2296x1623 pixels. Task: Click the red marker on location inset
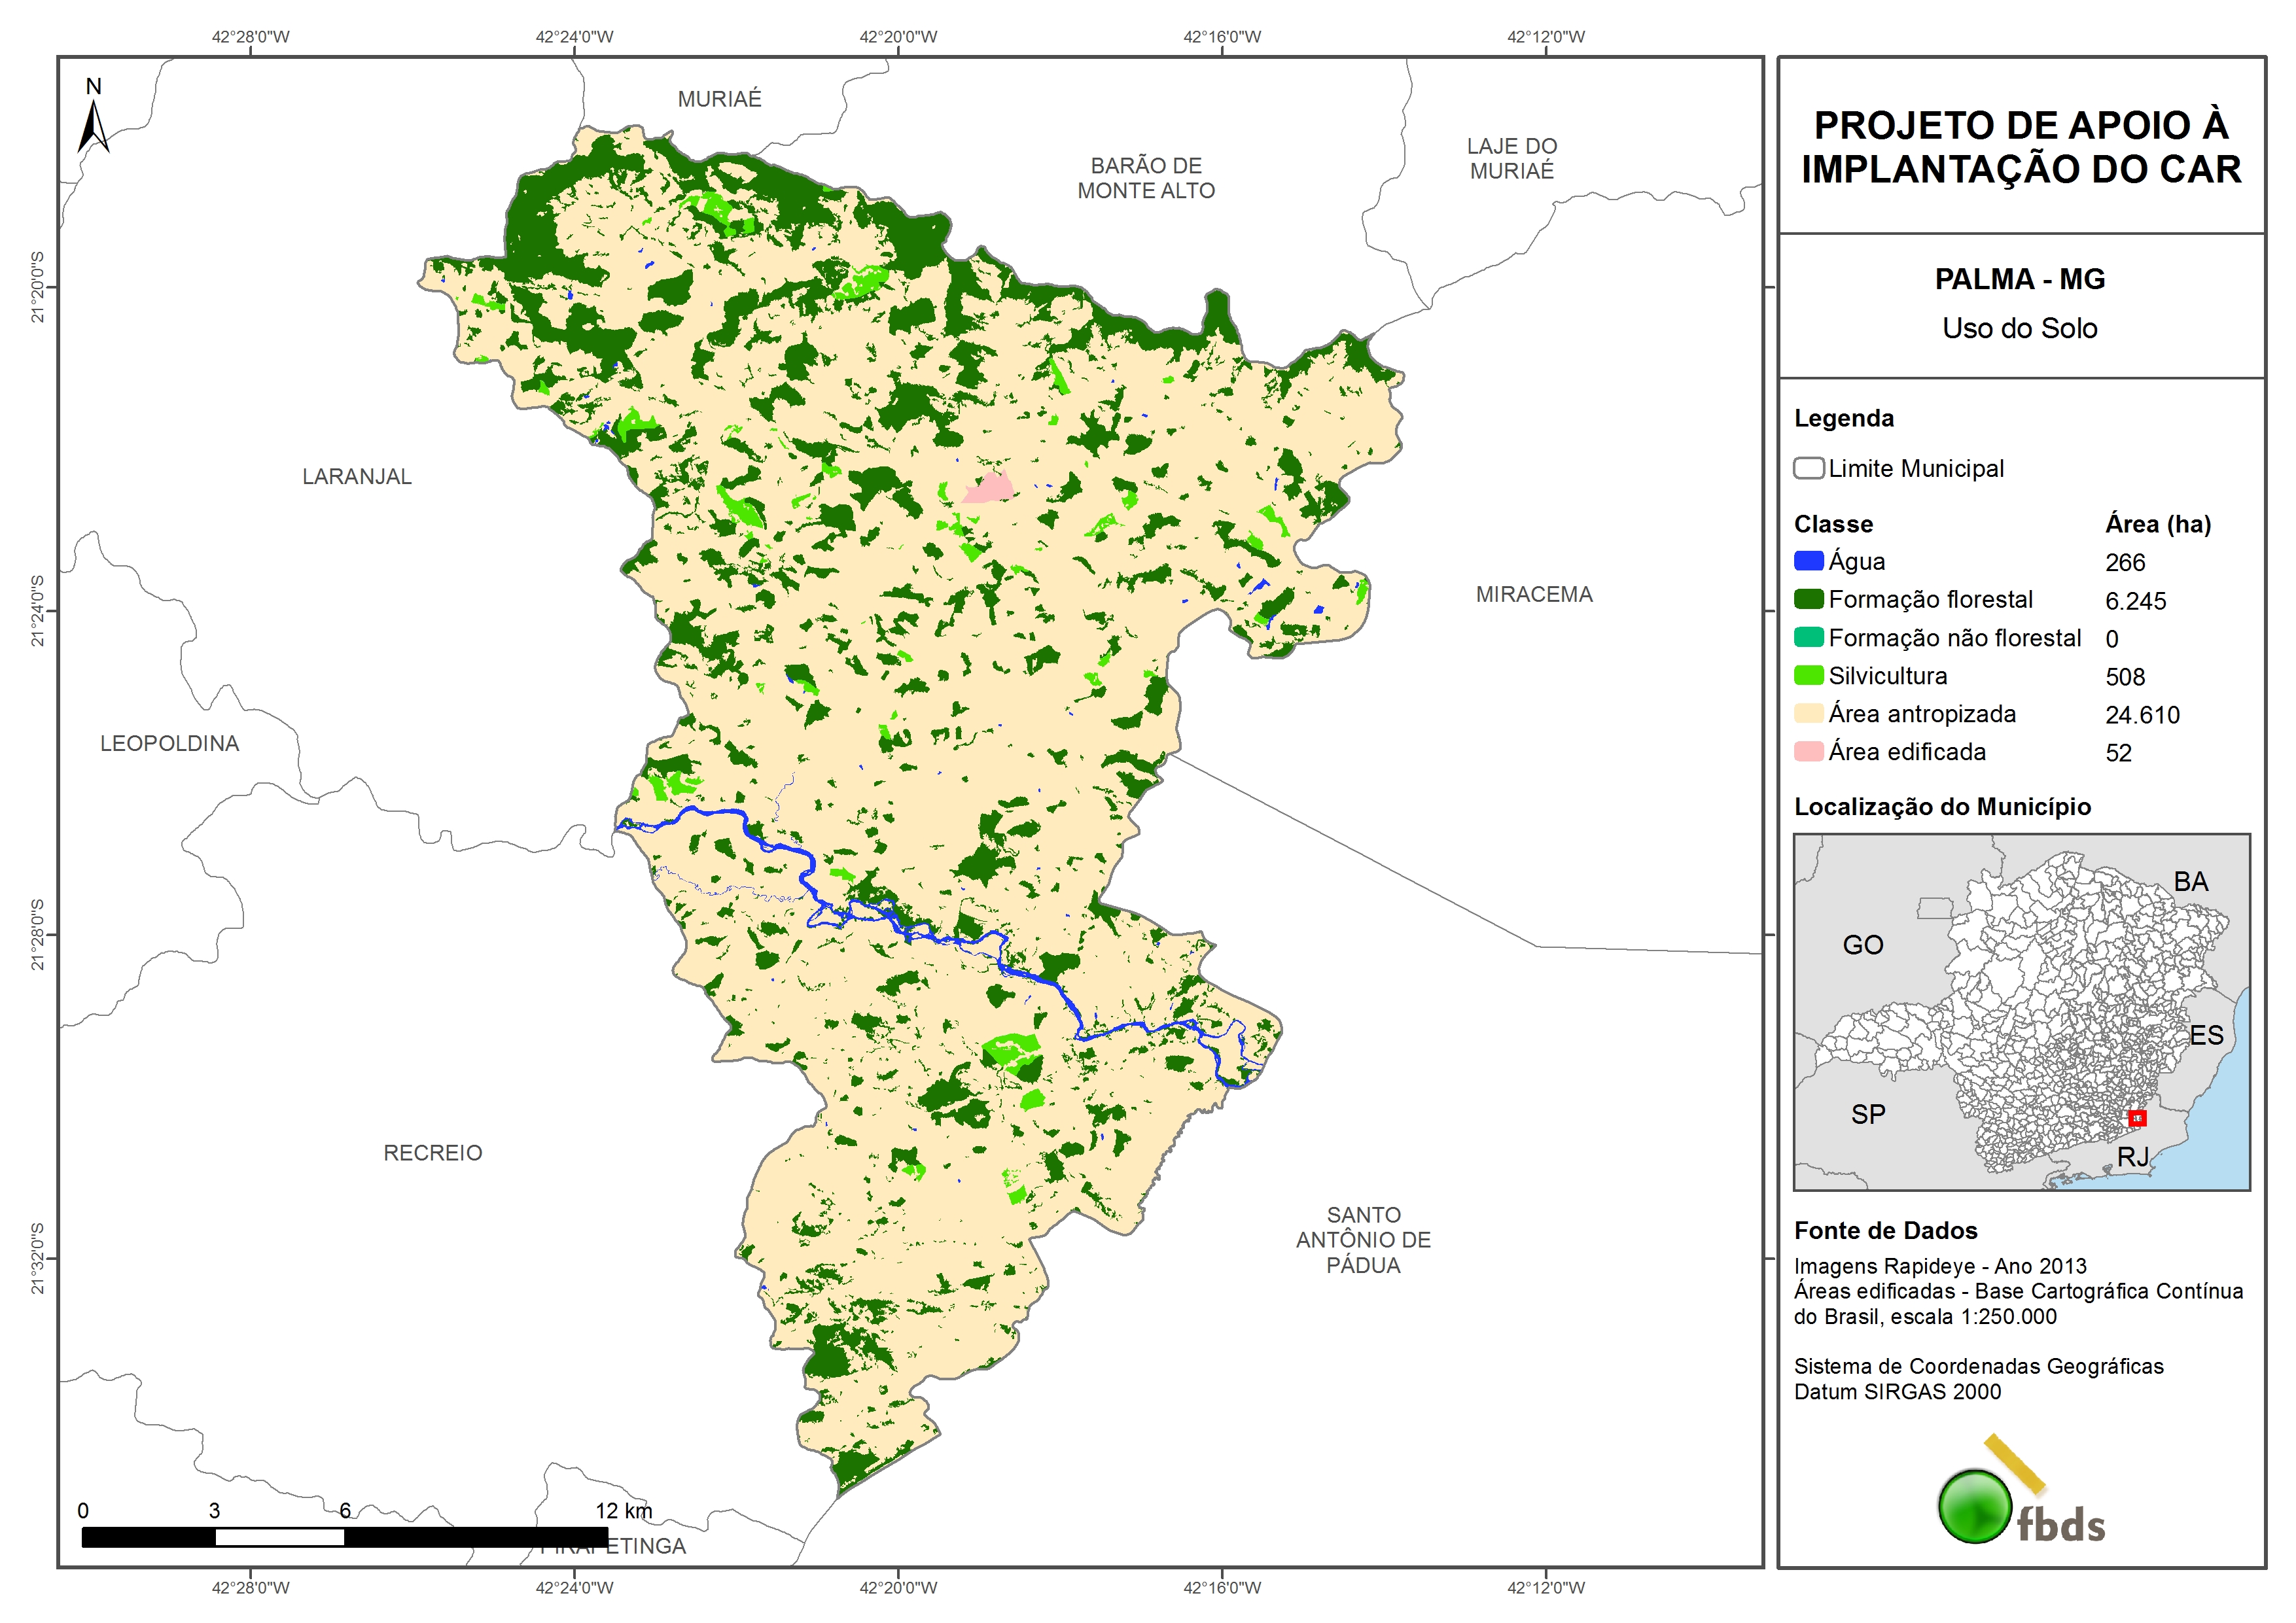2137,1118
